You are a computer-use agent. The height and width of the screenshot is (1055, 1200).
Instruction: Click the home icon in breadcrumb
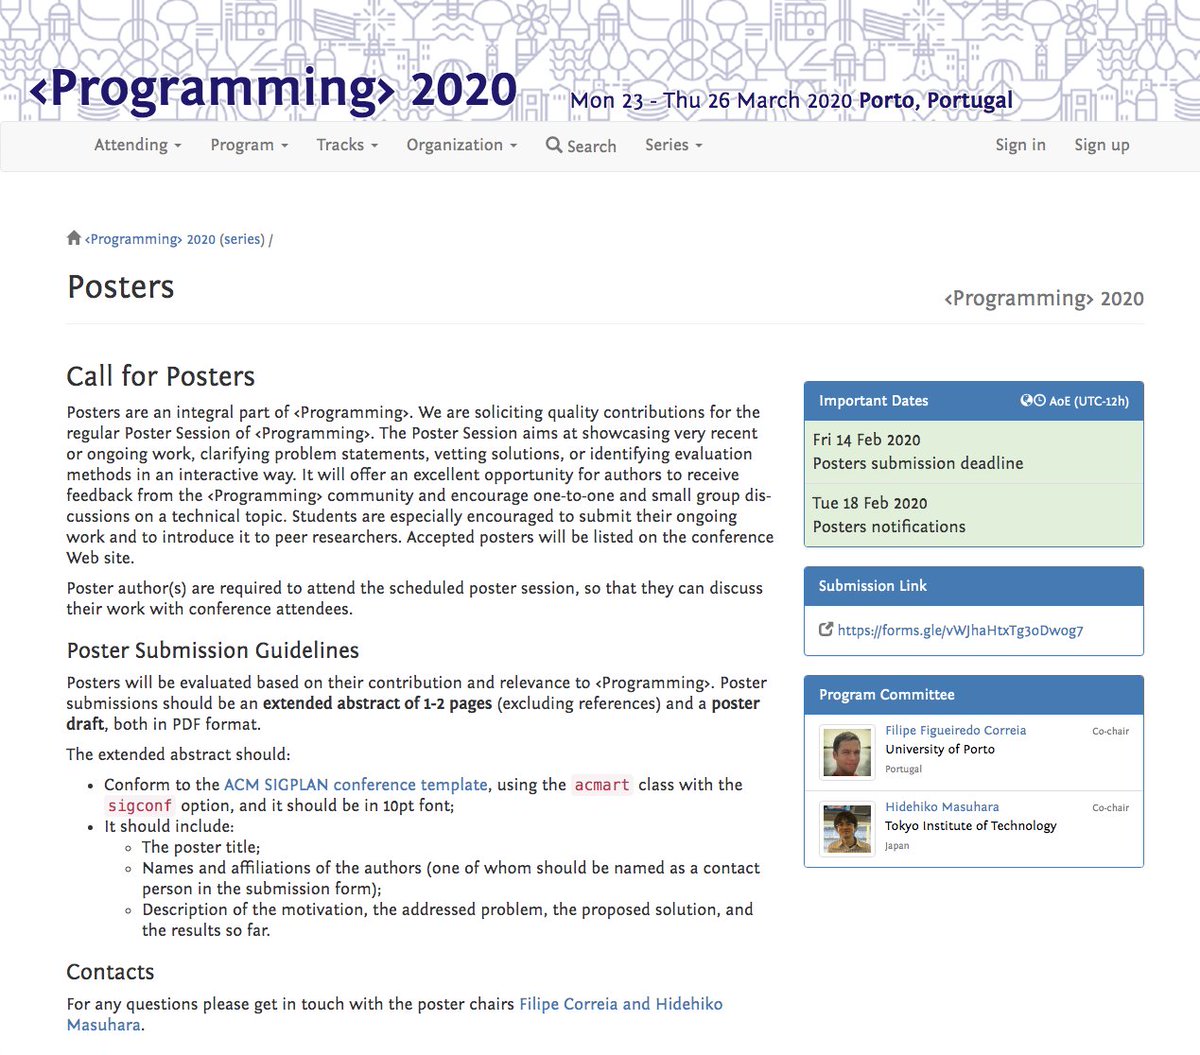74,238
